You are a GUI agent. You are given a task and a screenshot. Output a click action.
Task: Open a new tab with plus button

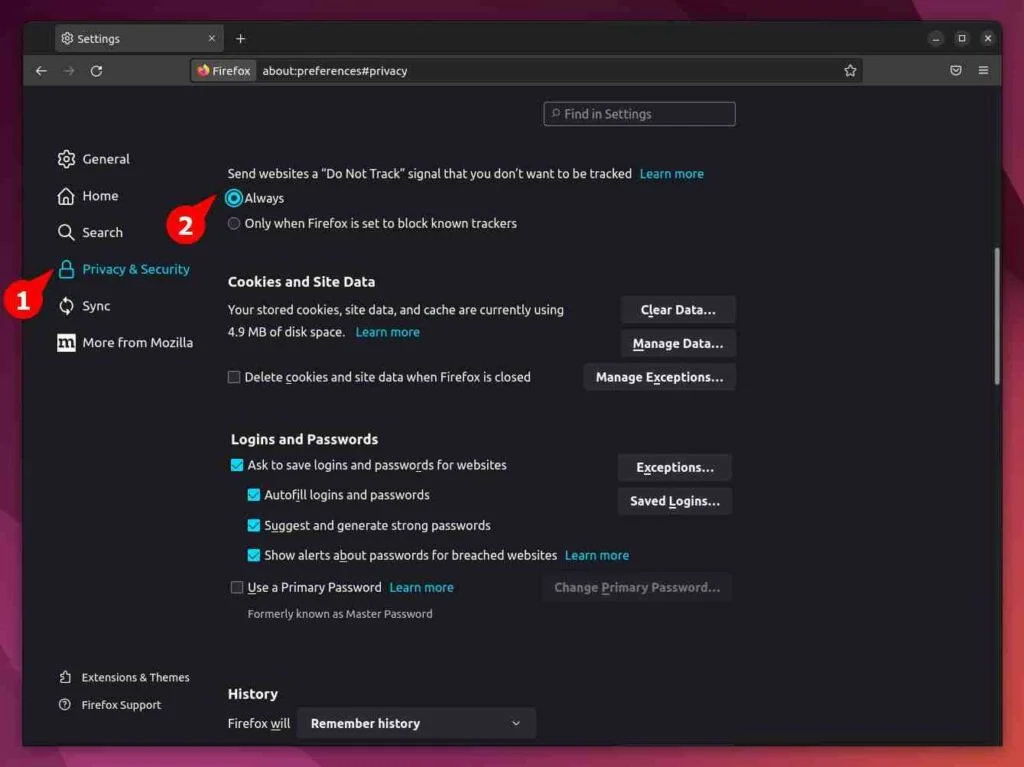(240, 39)
